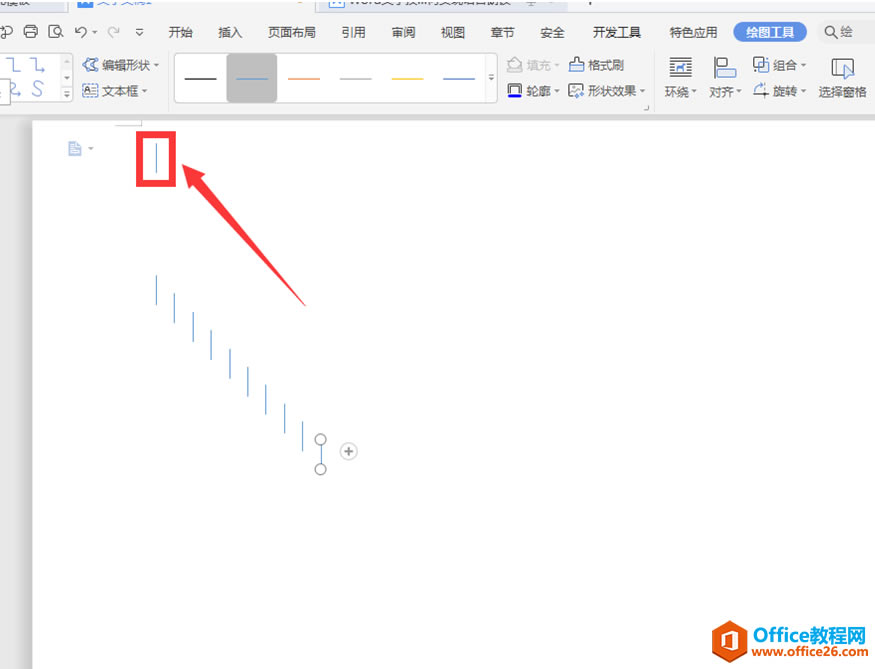Open 旋转 rotate dropdown
The width and height of the screenshot is (875, 669).
tap(780, 90)
